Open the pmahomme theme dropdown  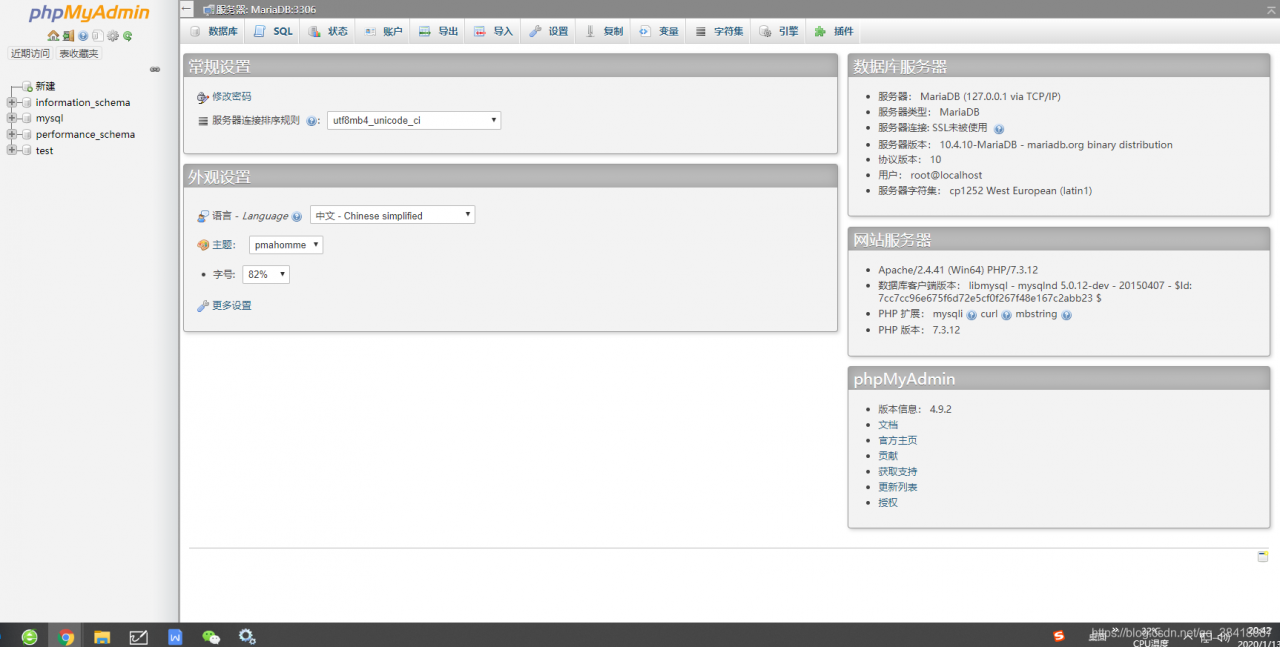pos(286,245)
